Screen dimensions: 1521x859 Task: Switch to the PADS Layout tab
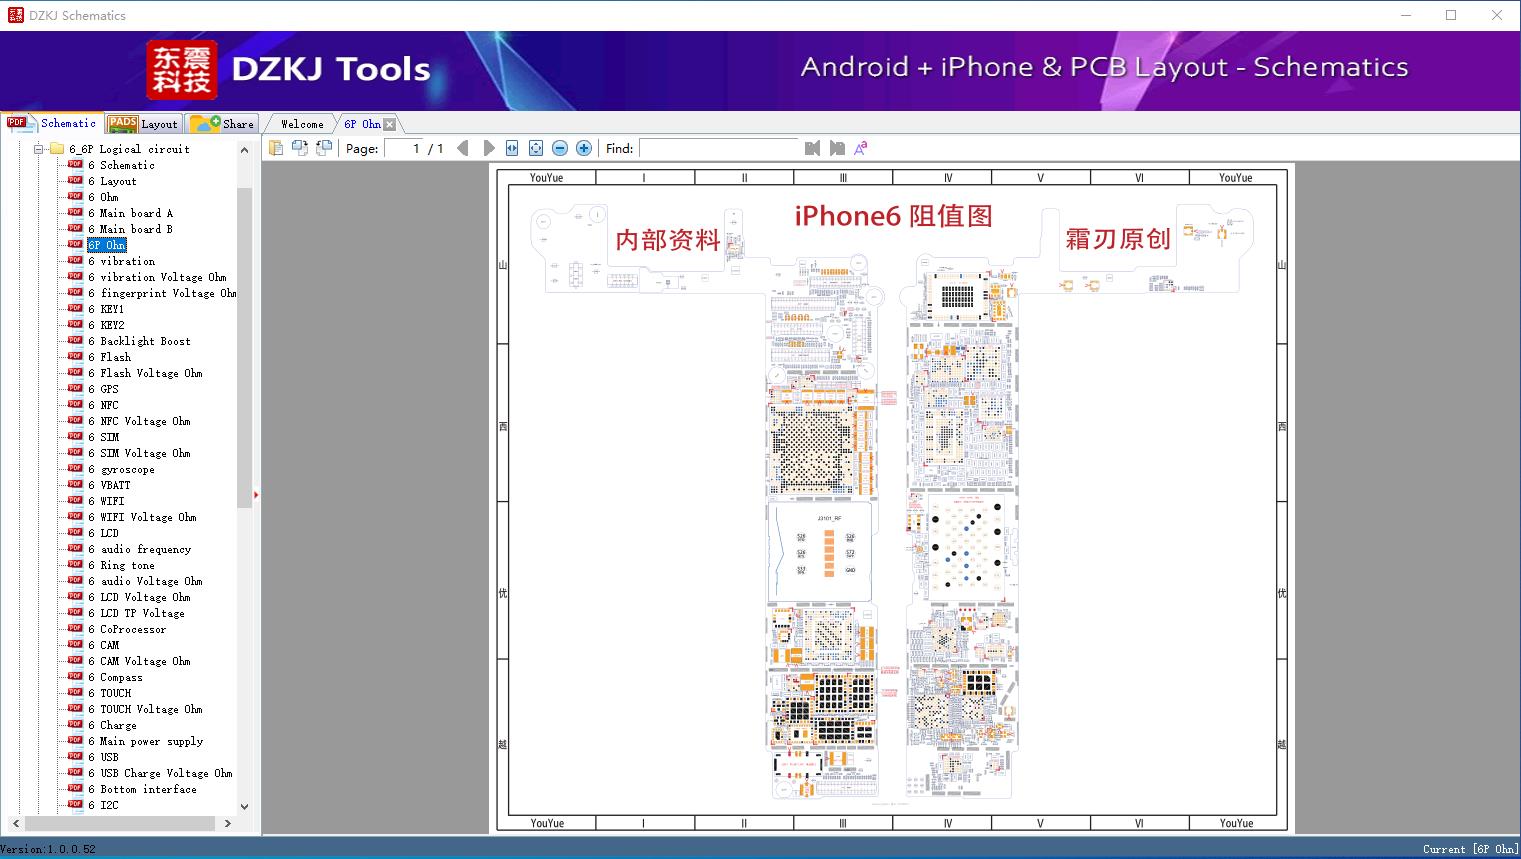click(x=143, y=124)
